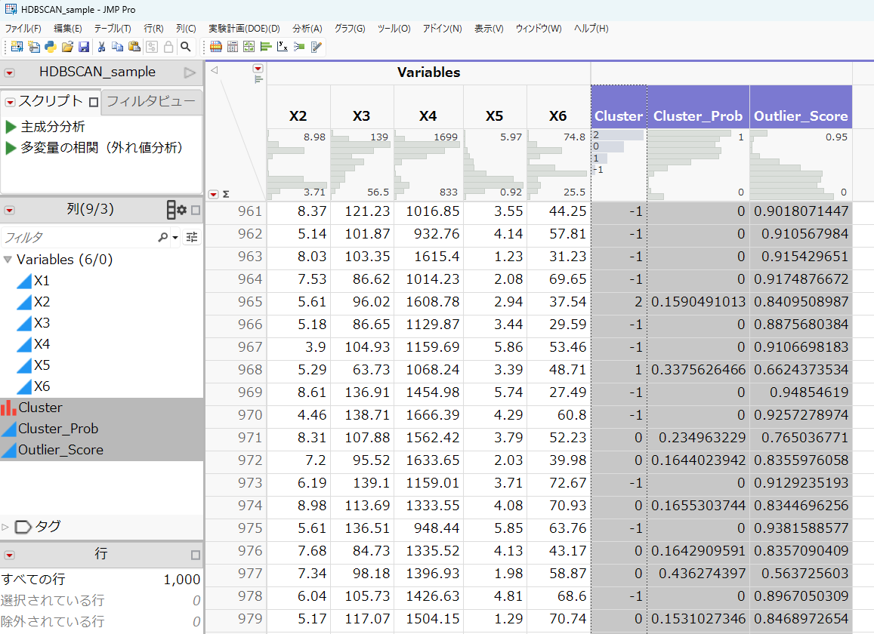Click the magnifying glass search icon

pos(186,47)
